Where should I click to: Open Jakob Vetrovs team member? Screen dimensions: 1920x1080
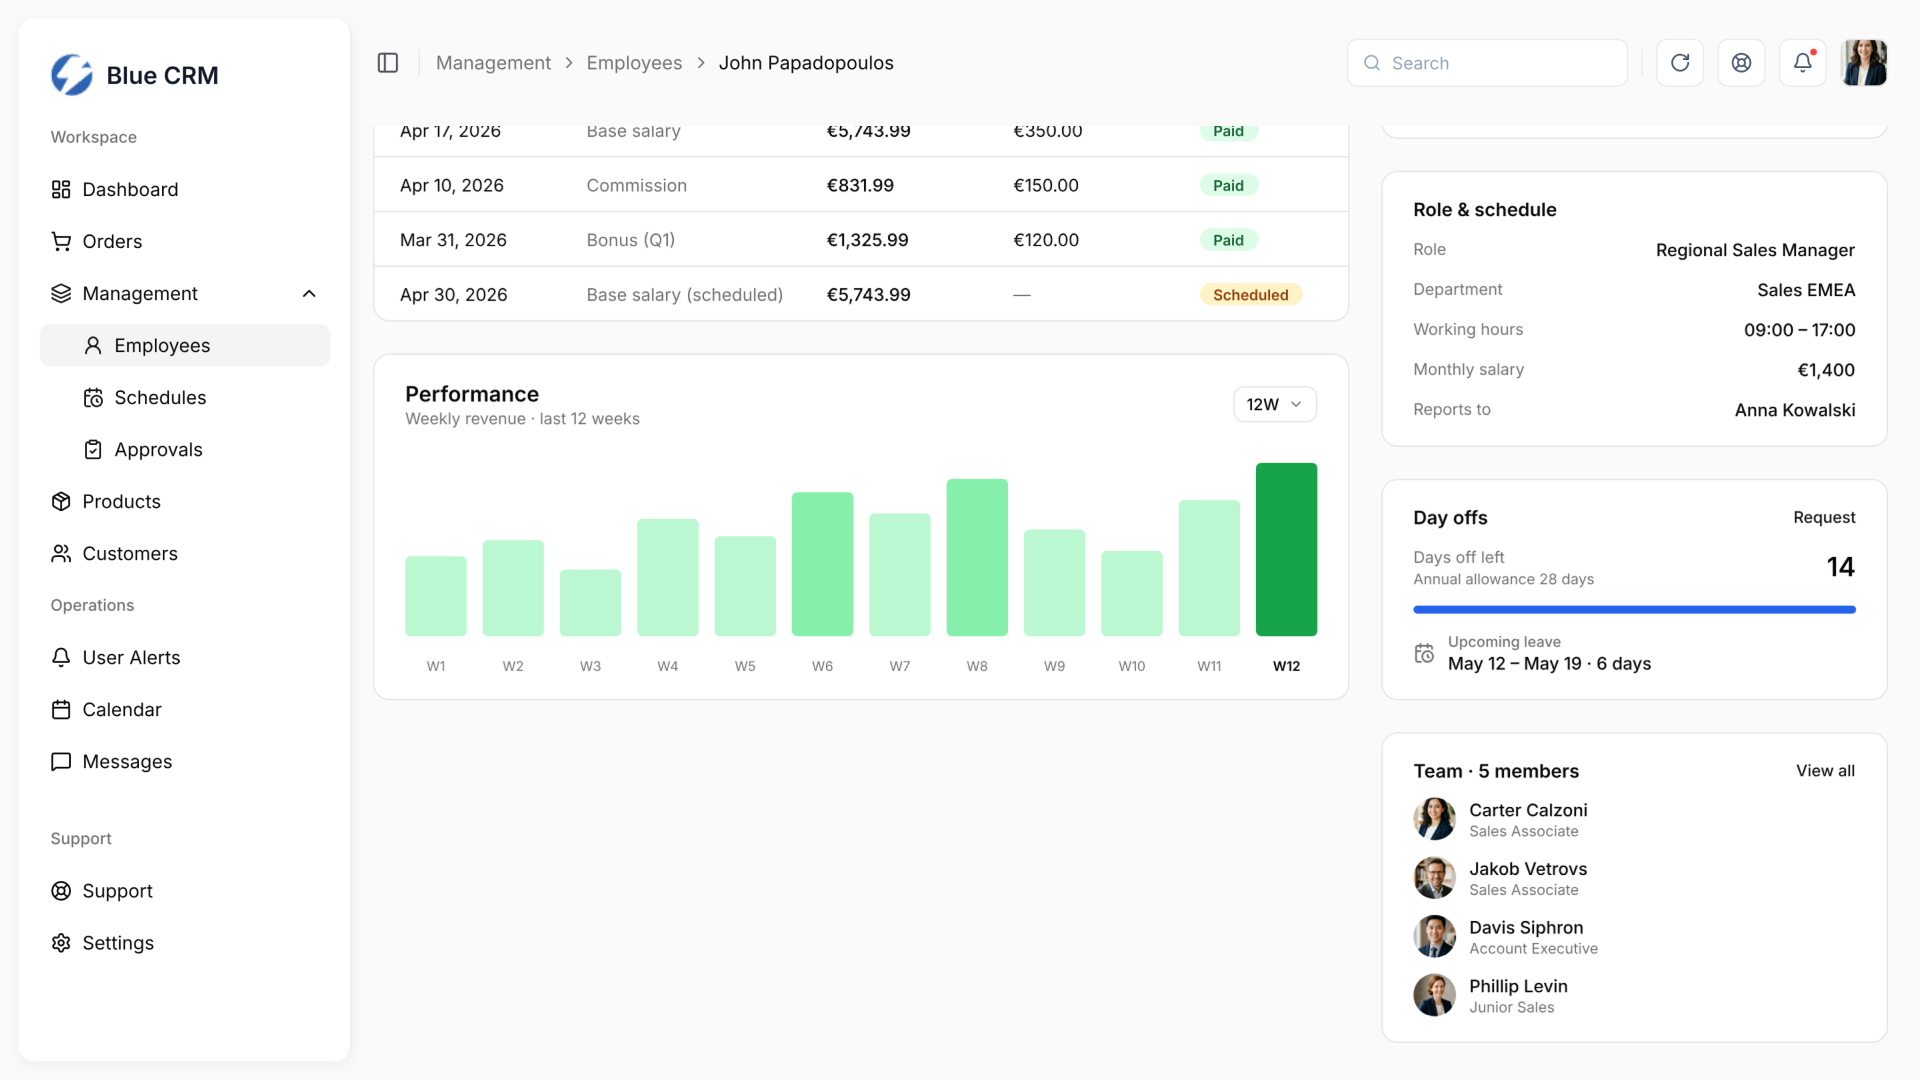pos(1634,878)
